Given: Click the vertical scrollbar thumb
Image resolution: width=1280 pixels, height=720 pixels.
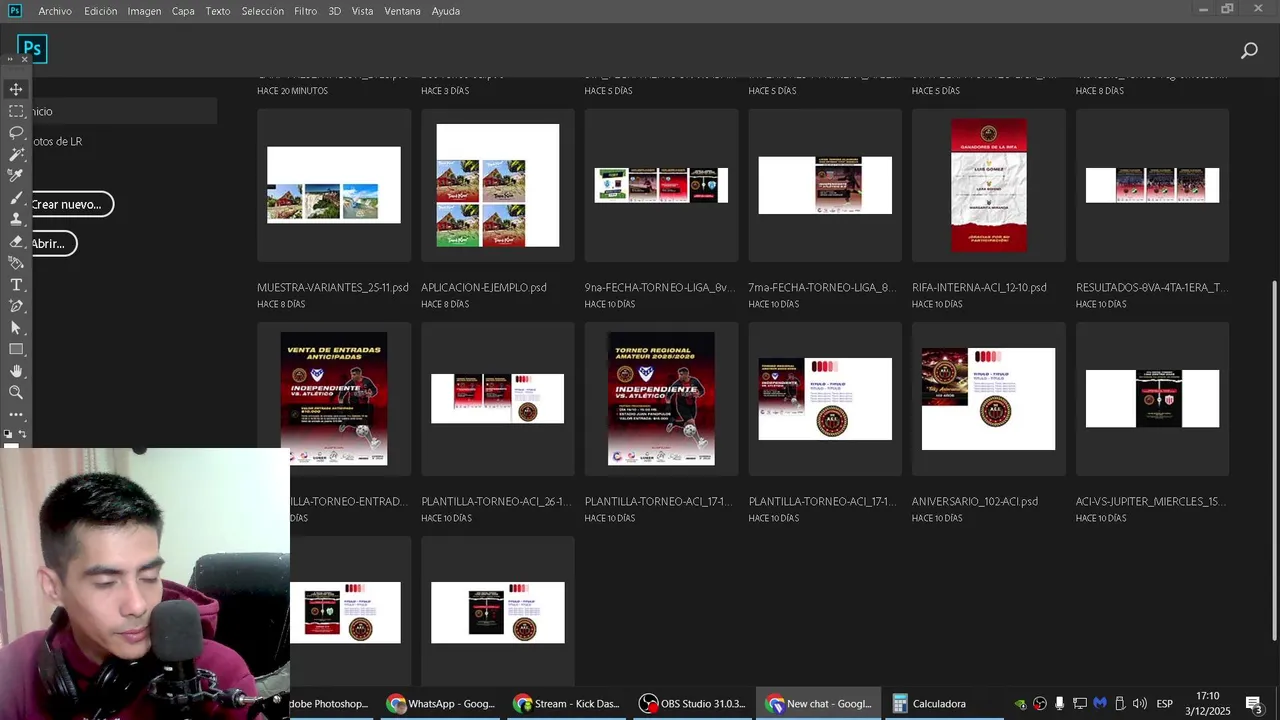Looking at the screenshot, I should tap(1274, 460).
